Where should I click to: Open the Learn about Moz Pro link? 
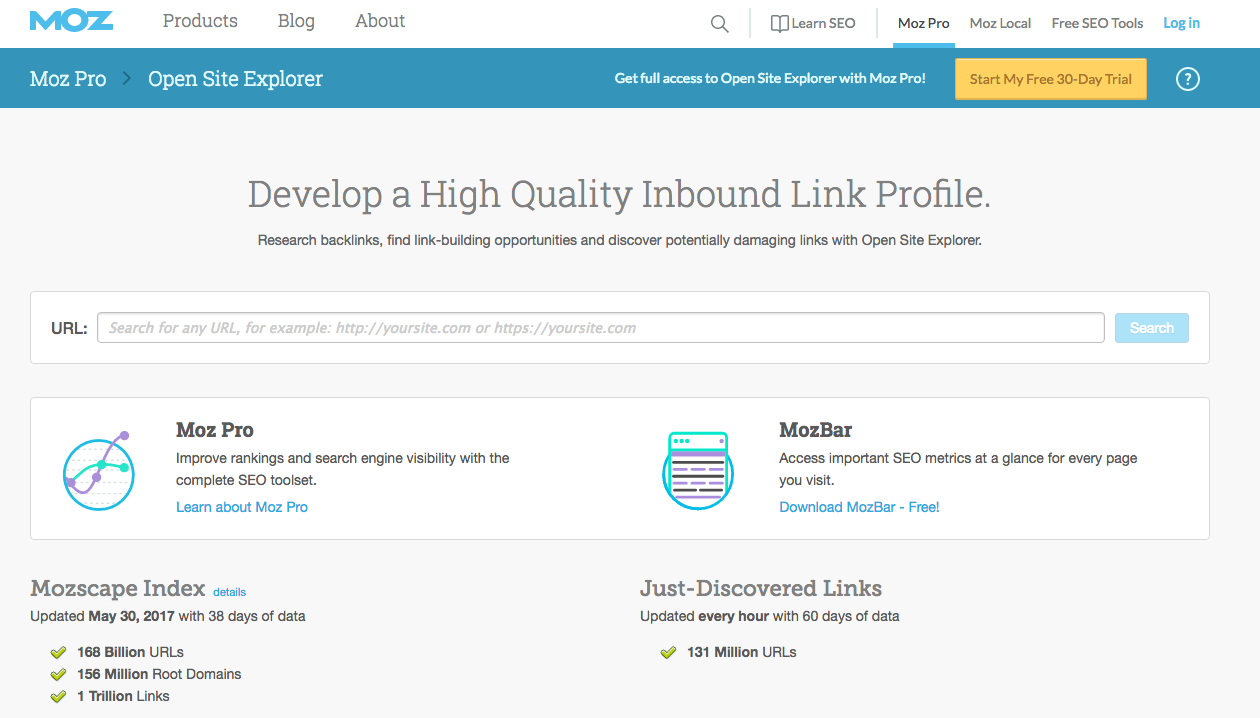[242, 507]
